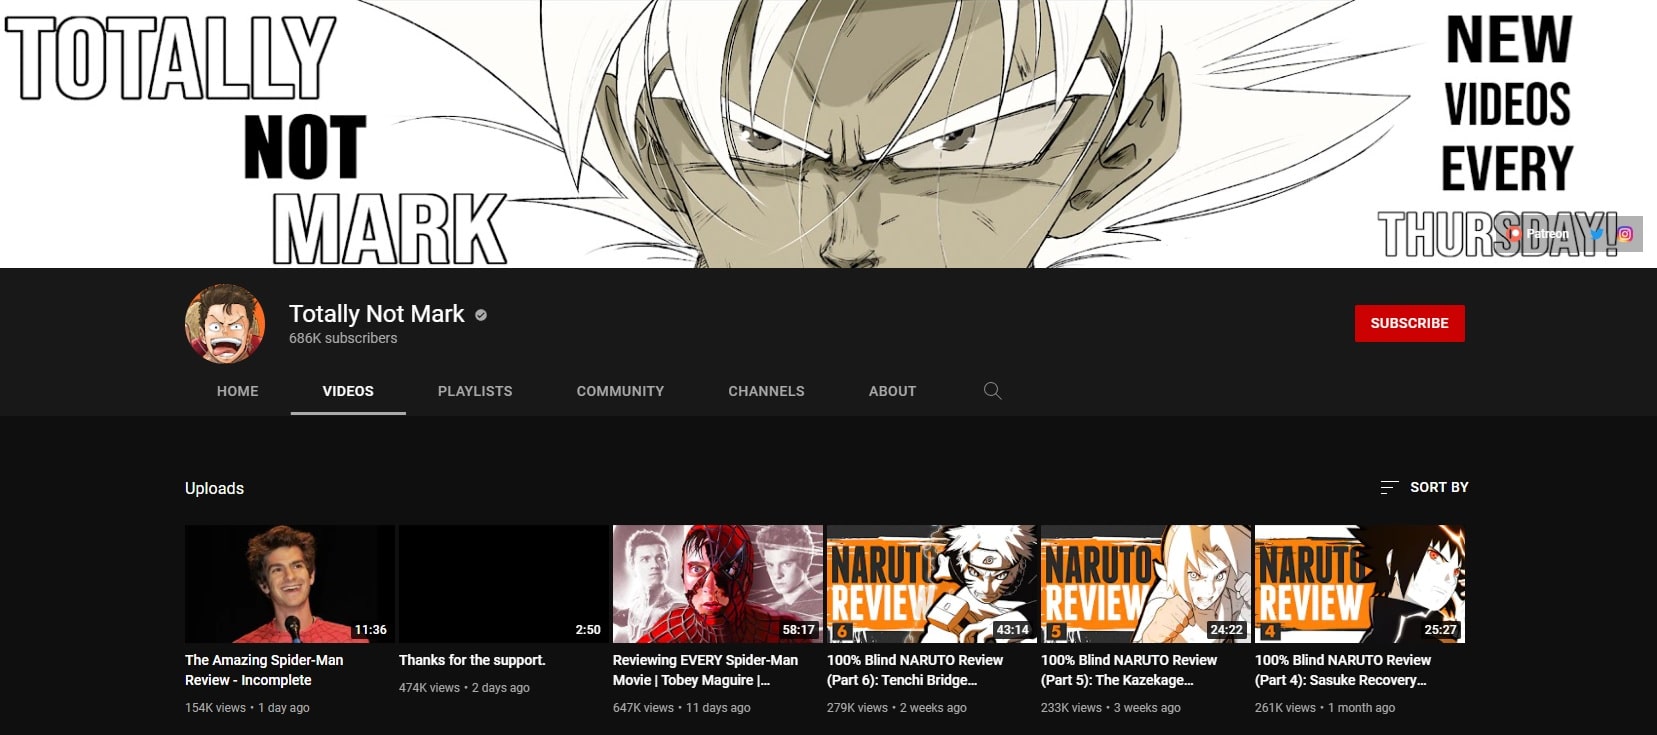1657x735 pixels.
Task: Click the Totally Not Mark channel name
Action: 377,314
